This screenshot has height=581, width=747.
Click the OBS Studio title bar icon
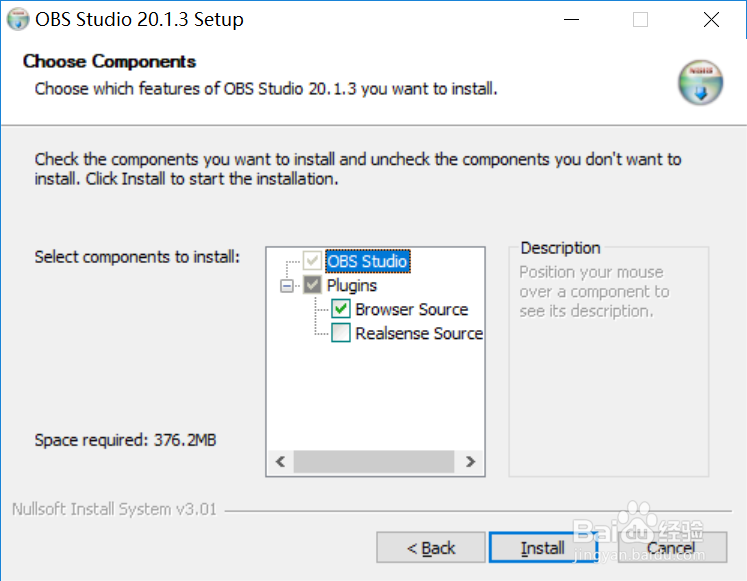tap(18, 19)
